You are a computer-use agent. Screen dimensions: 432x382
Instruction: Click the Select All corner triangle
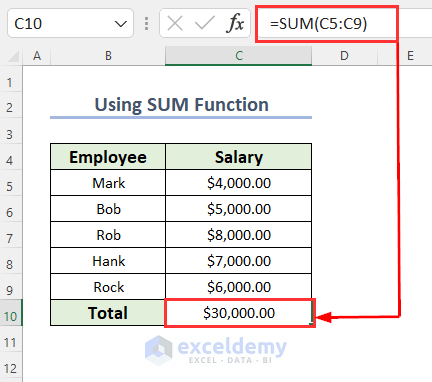(13, 56)
